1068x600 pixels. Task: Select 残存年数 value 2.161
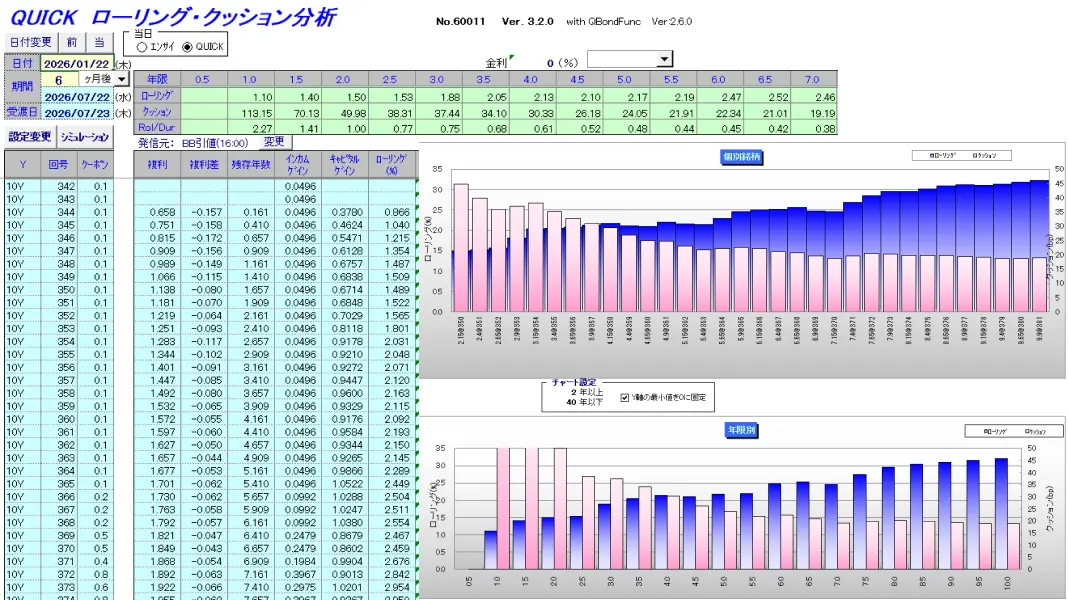(x=251, y=315)
